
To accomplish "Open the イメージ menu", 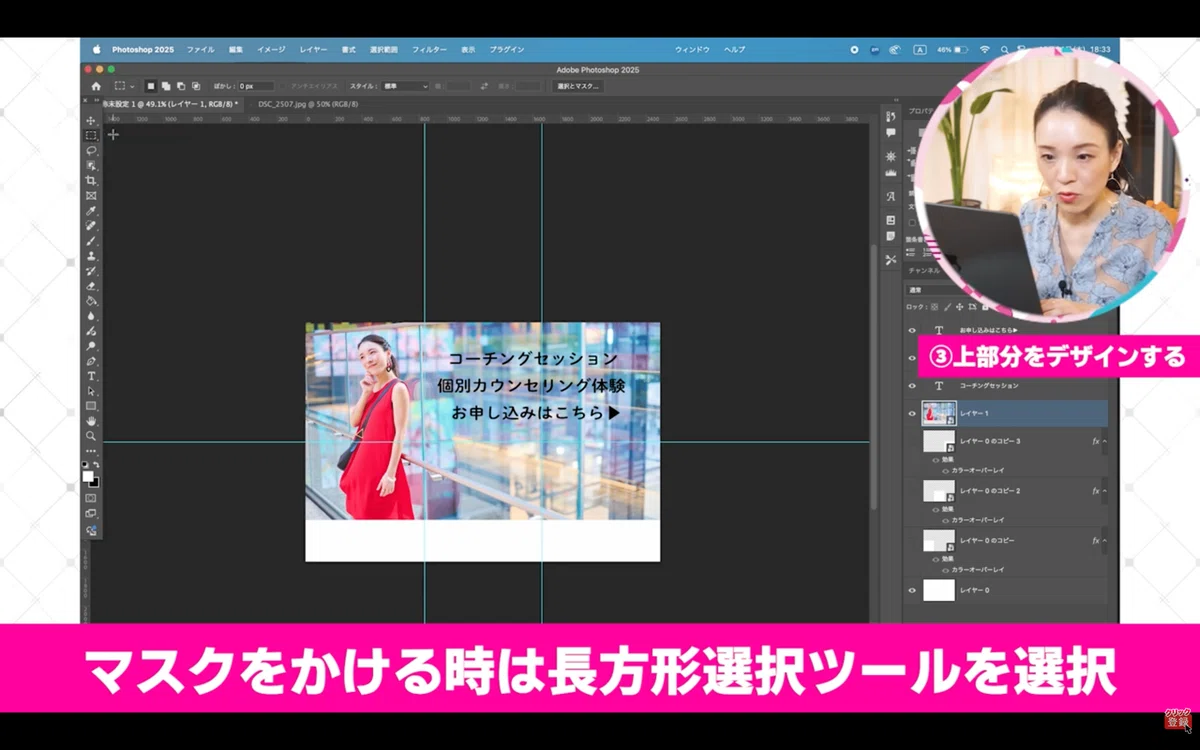I will tap(271, 49).
